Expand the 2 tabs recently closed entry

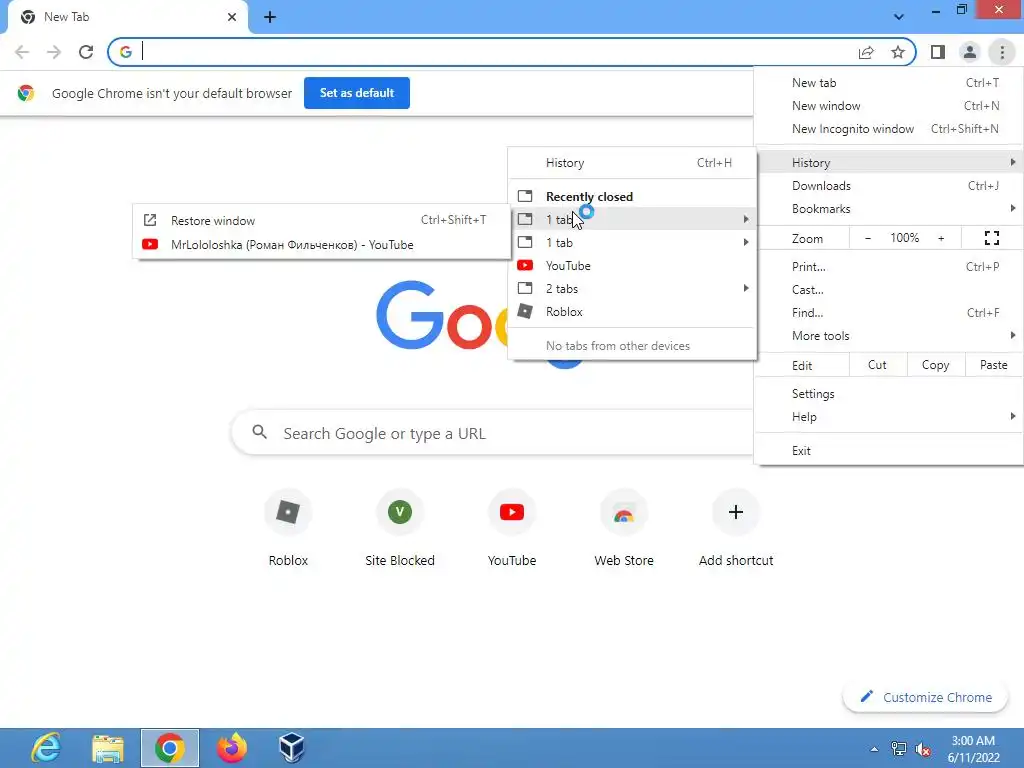pos(632,289)
